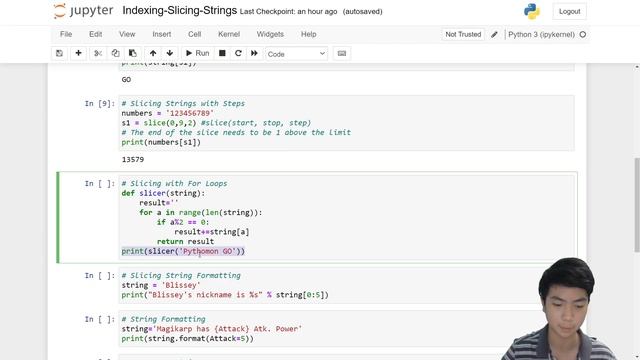640x360 pixels.
Task: Open the Help menu
Action: [x=309, y=34]
